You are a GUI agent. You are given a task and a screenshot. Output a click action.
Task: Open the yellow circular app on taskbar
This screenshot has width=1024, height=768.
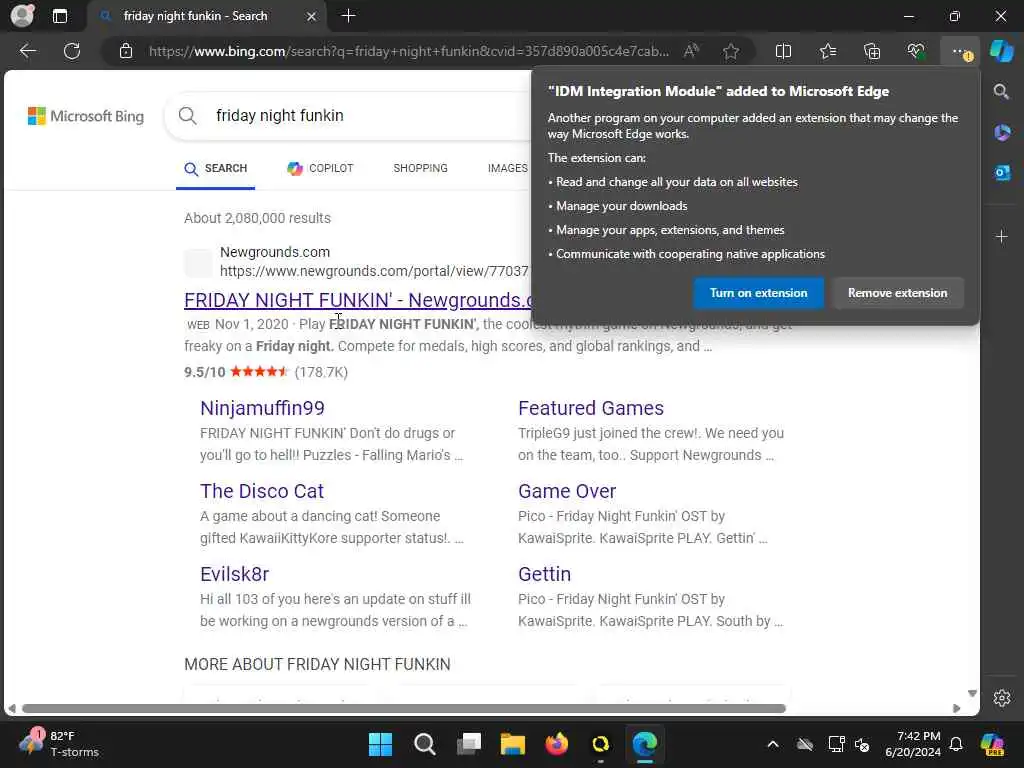(x=600, y=744)
